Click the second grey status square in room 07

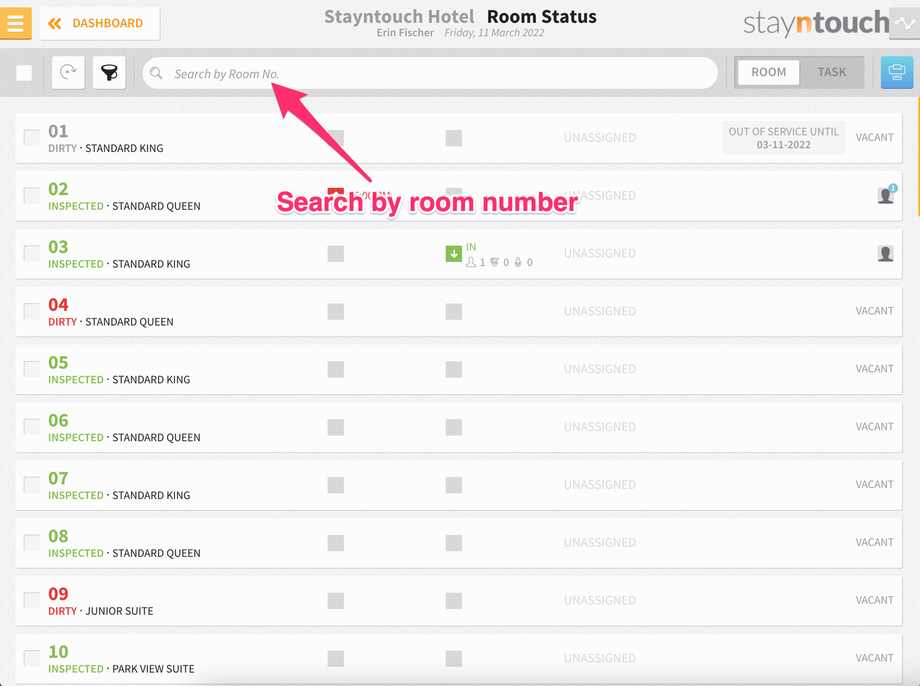click(x=454, y=485)
